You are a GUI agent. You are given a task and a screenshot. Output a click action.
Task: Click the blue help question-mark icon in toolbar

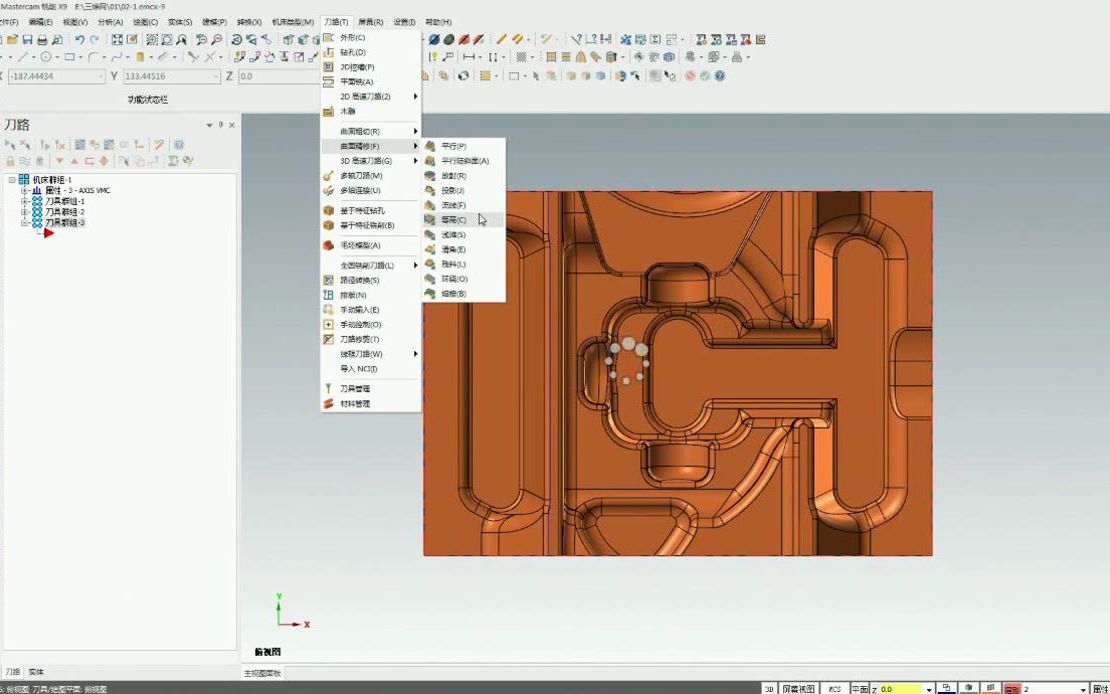coord(720,76)
